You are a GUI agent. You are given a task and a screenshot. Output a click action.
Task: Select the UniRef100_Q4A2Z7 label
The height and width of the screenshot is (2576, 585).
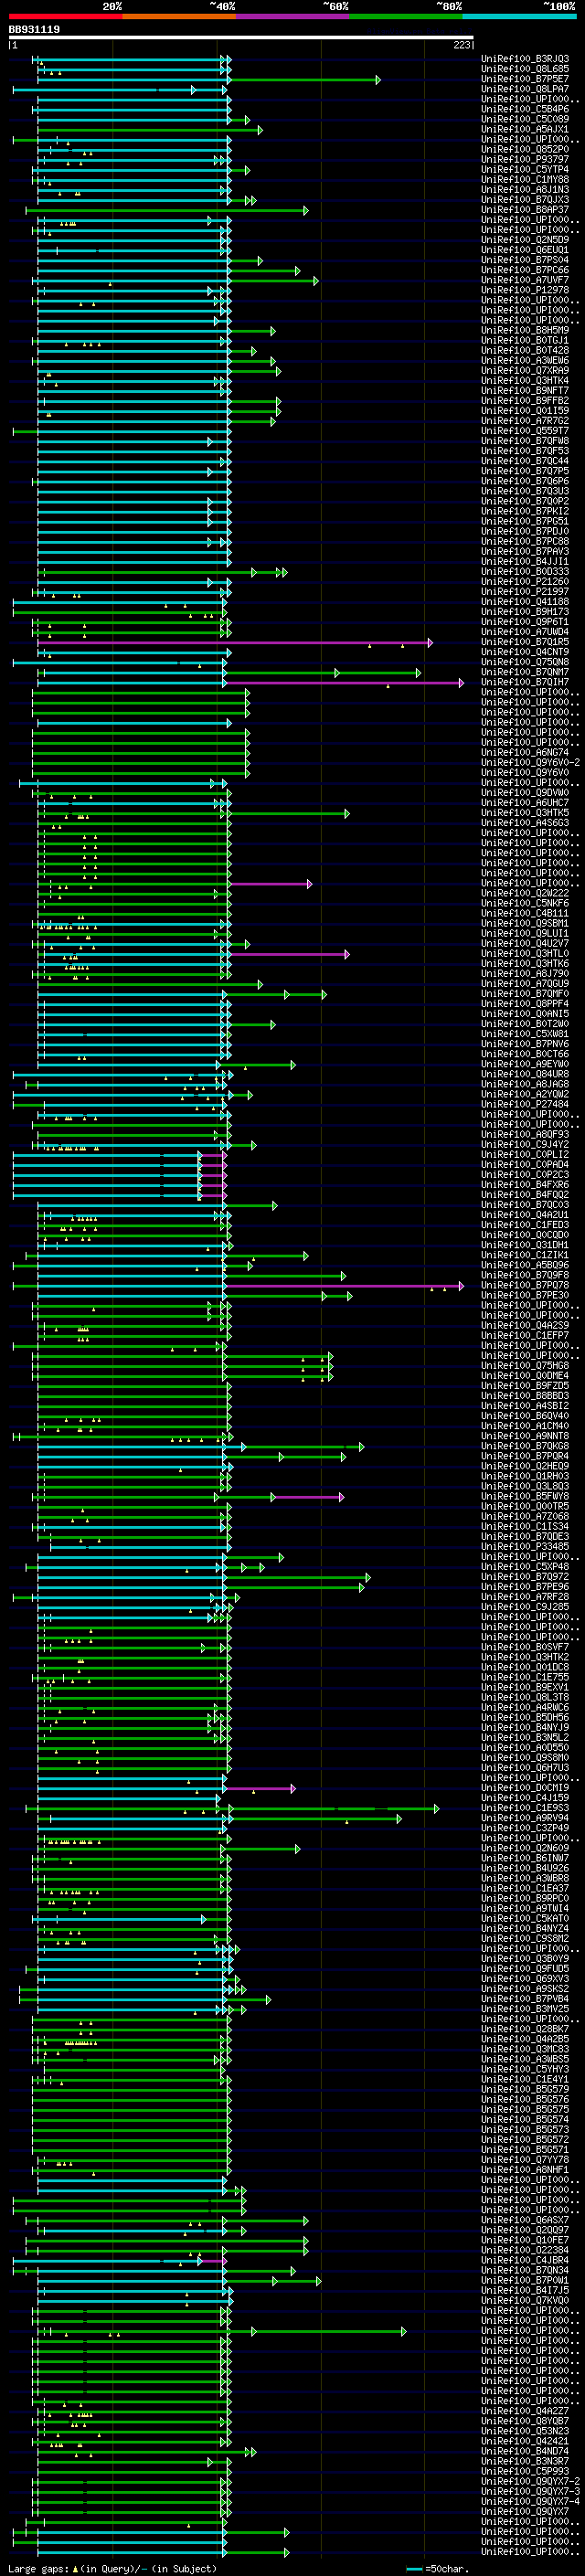[x=525, y=2410]
